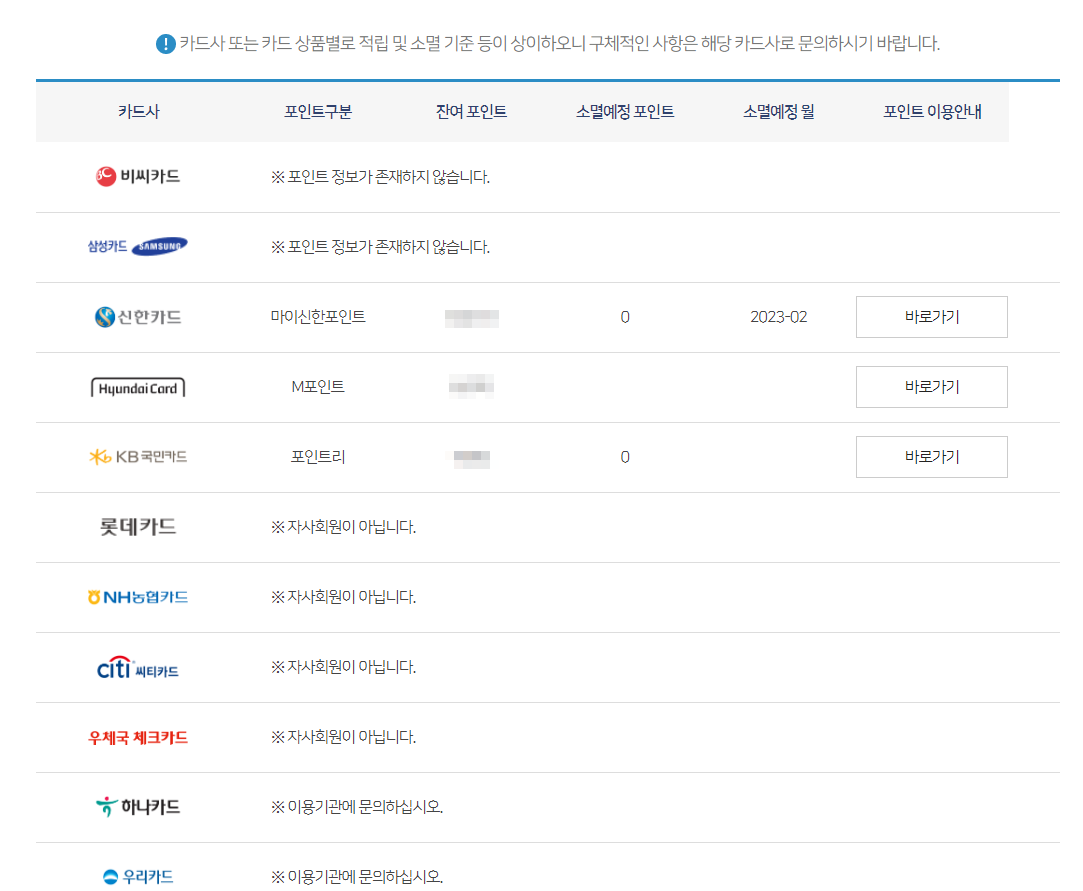1083x891 pixels.
Task: Click the 삼성카드 Samsung logo
Action: (138, 247)
